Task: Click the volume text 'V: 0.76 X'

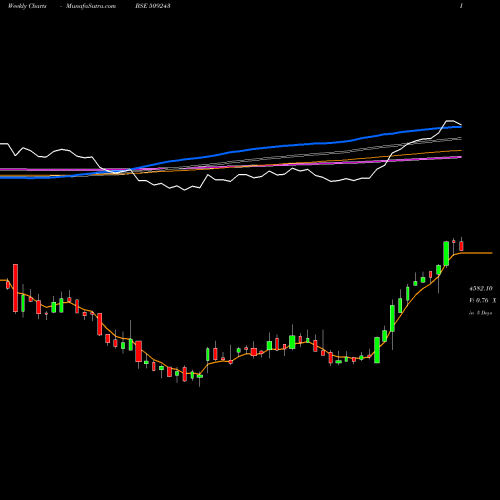Action: tap(482, 300)
